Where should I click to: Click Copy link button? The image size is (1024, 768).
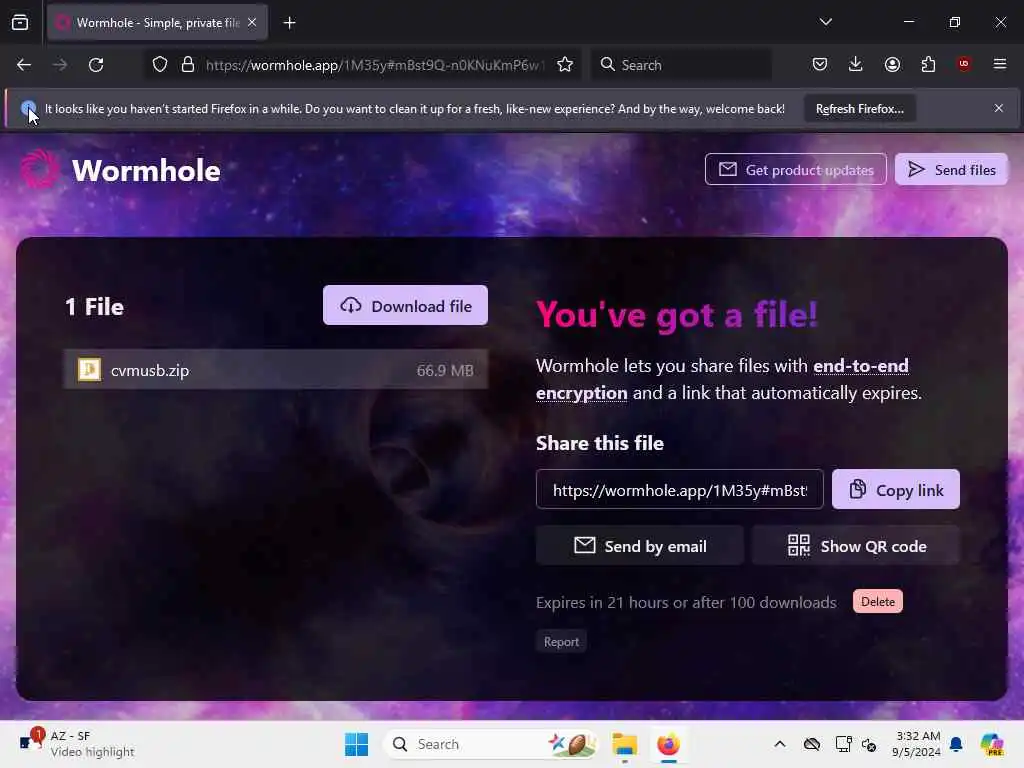tap(895, 490)
